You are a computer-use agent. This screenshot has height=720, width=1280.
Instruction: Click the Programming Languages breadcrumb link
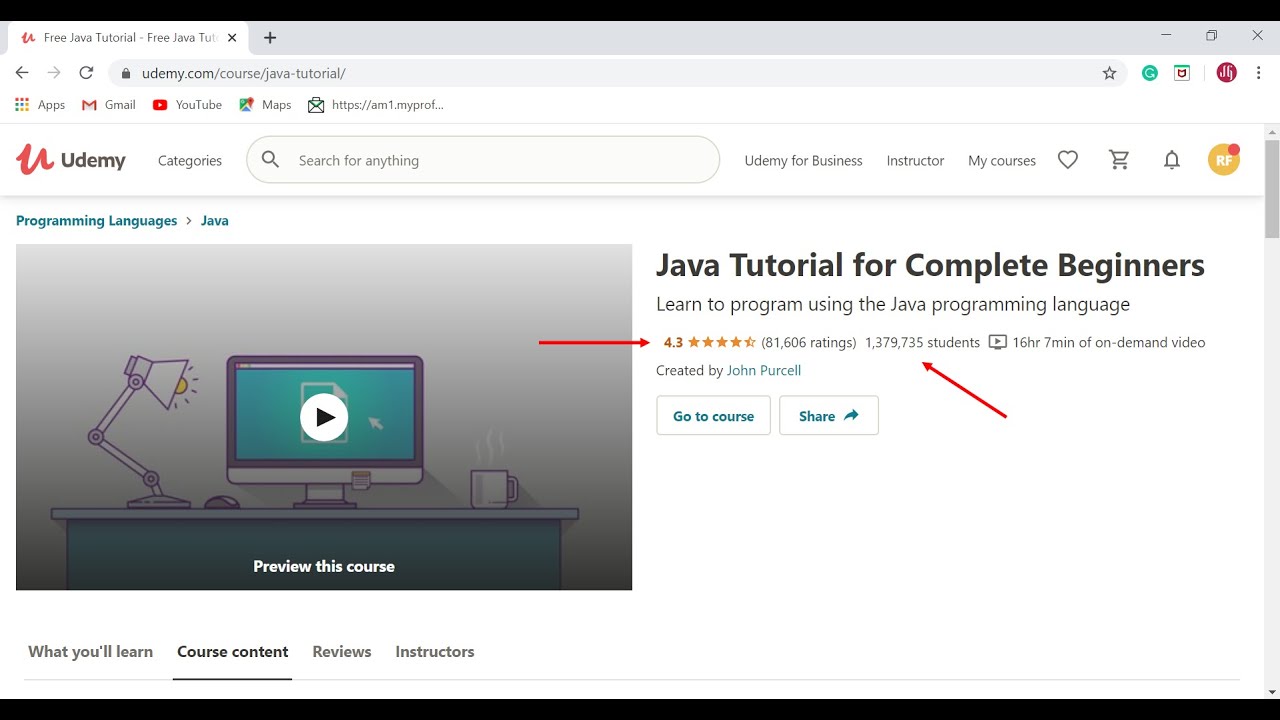97,221
